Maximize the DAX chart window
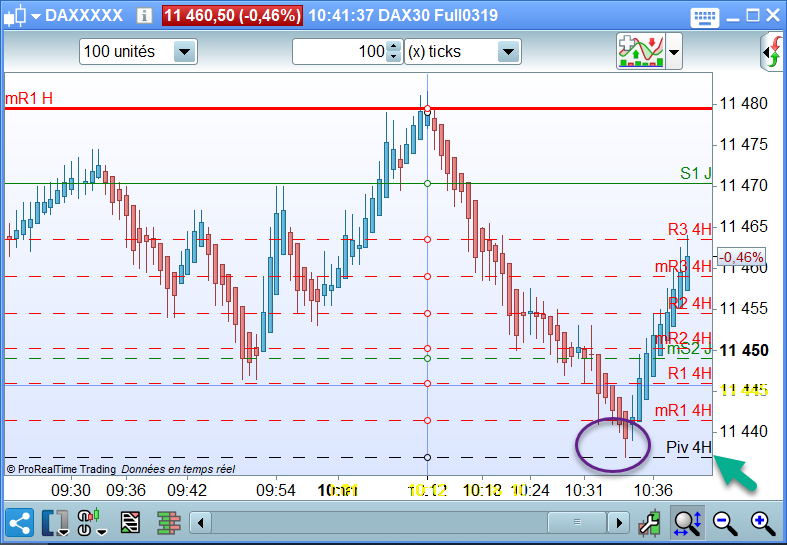Image resolution: width=787 pixels, height=545 pixels. (753, 16)
